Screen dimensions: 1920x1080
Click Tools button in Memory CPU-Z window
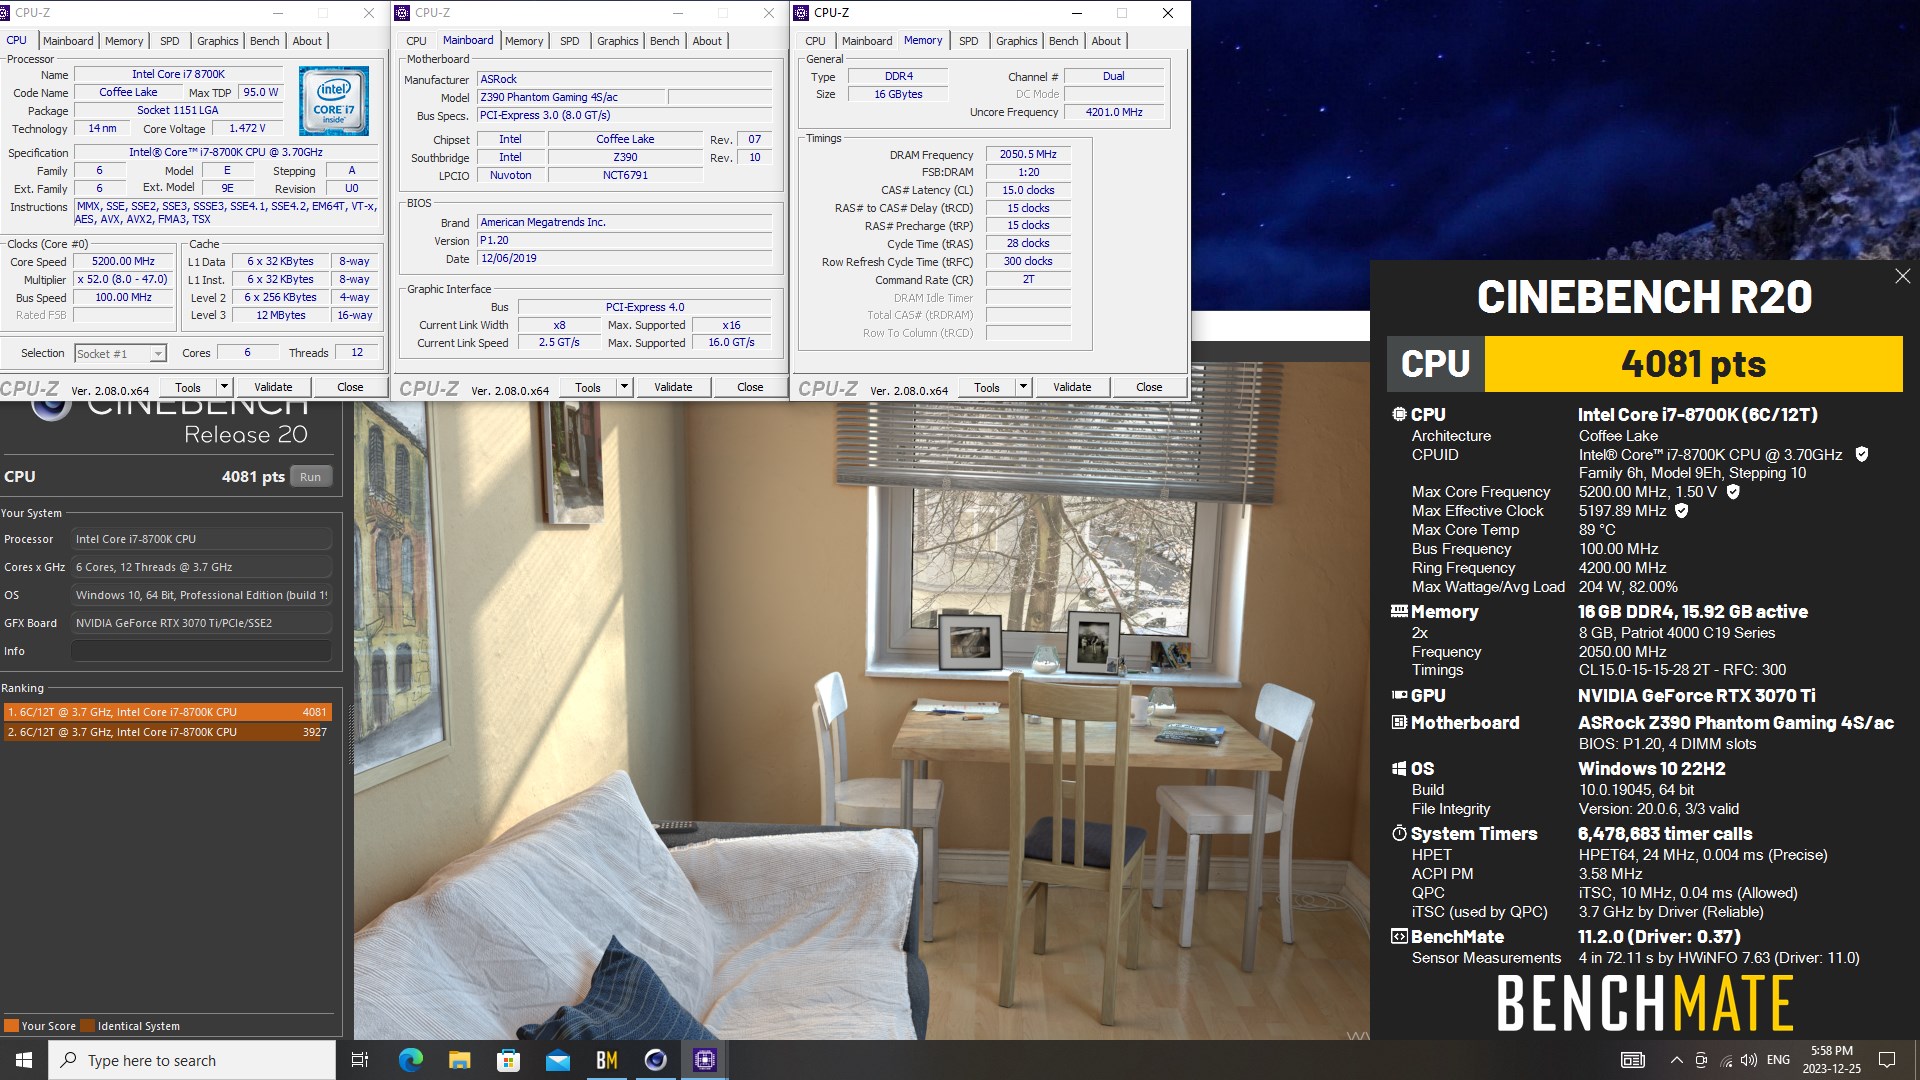987,387
